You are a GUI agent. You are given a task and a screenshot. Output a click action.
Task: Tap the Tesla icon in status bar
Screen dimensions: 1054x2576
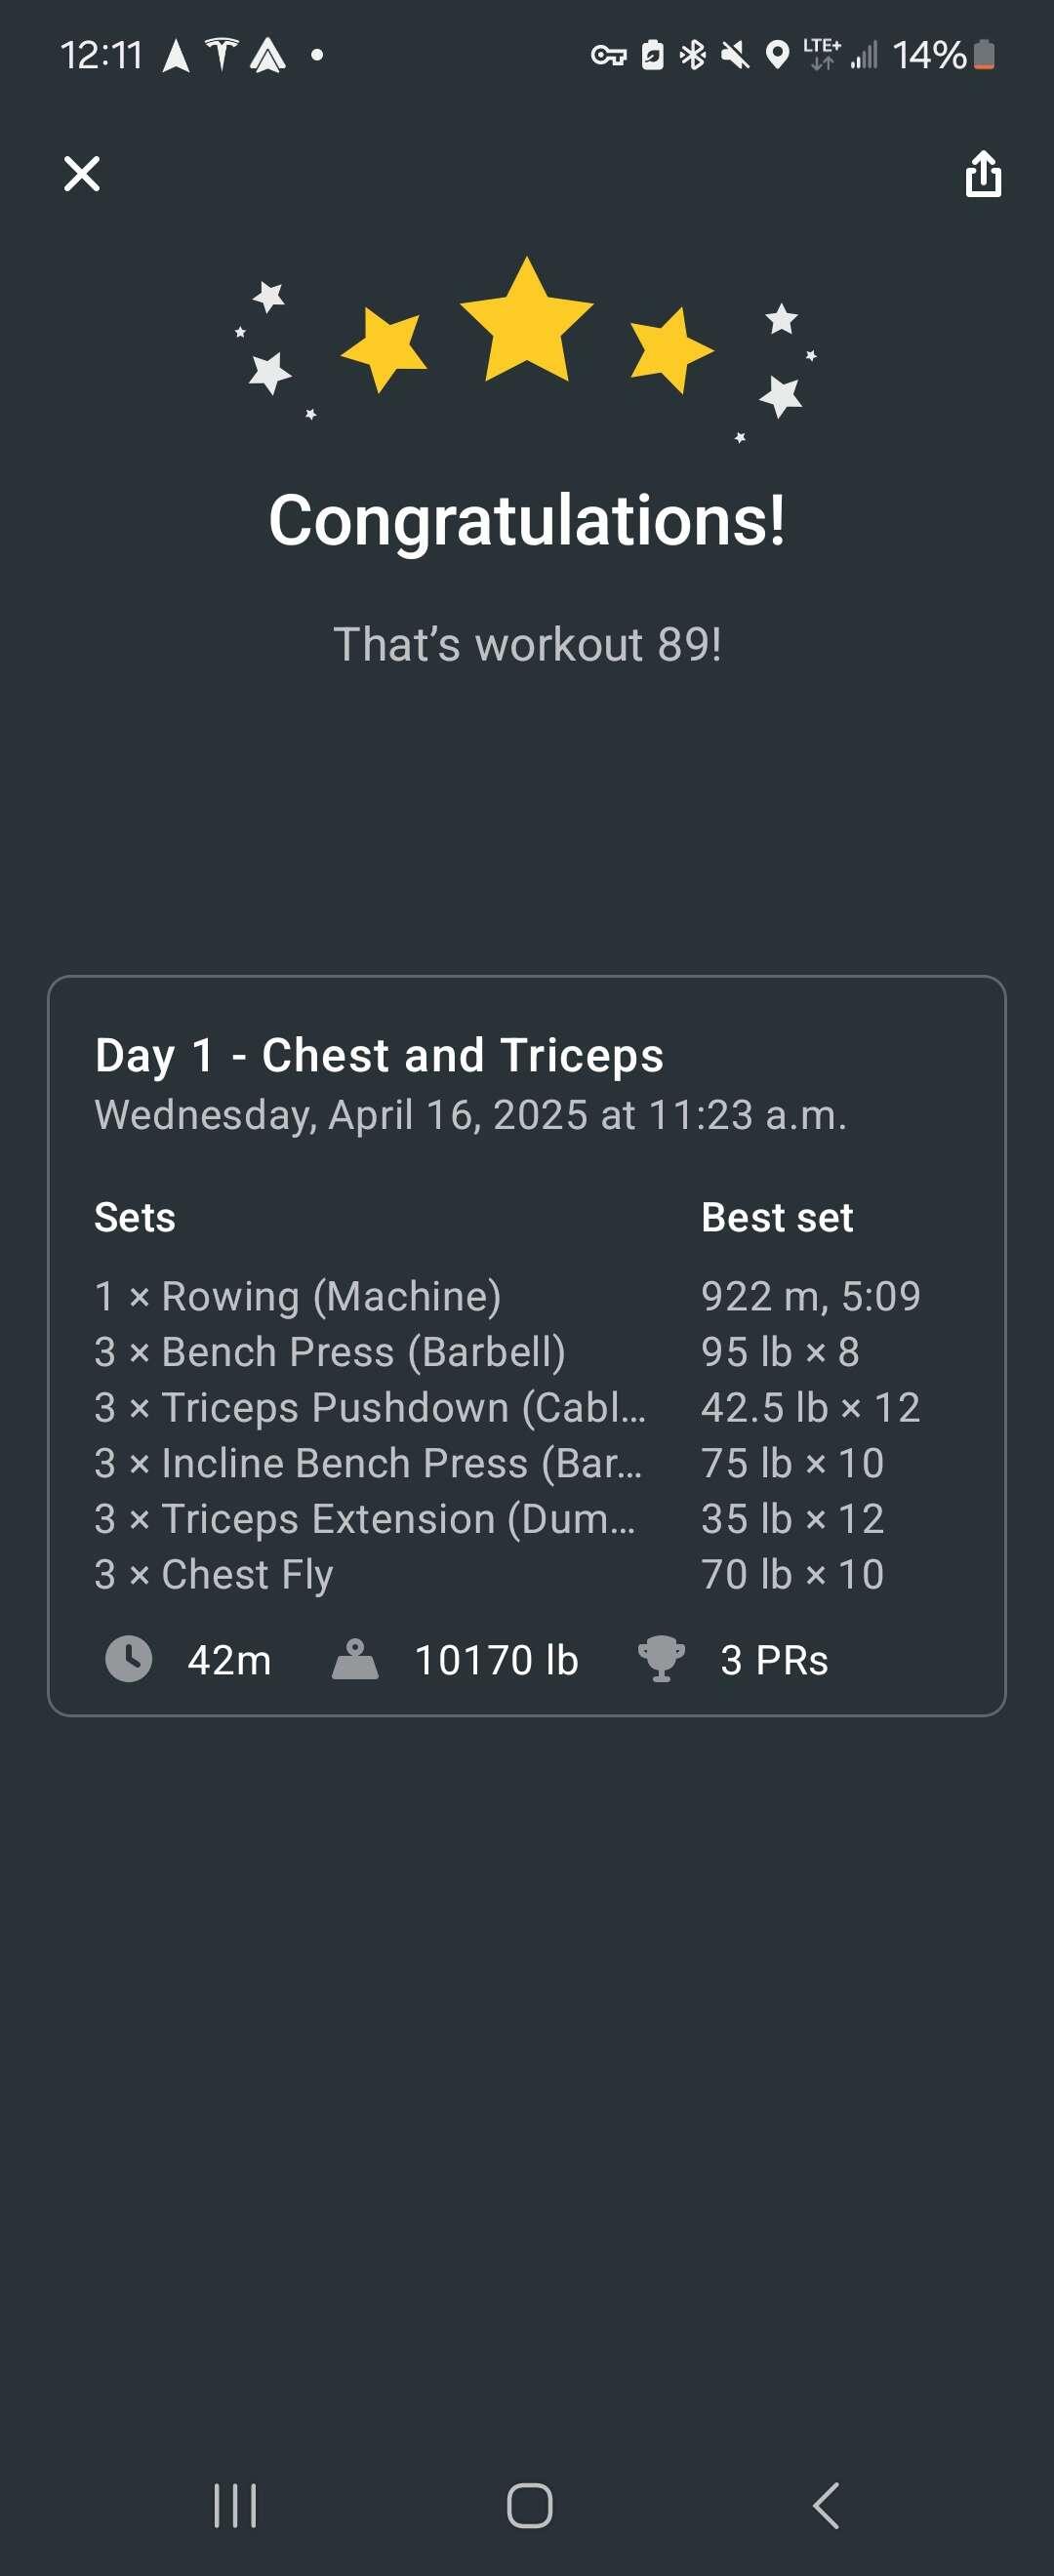click(x=222, y=54)
